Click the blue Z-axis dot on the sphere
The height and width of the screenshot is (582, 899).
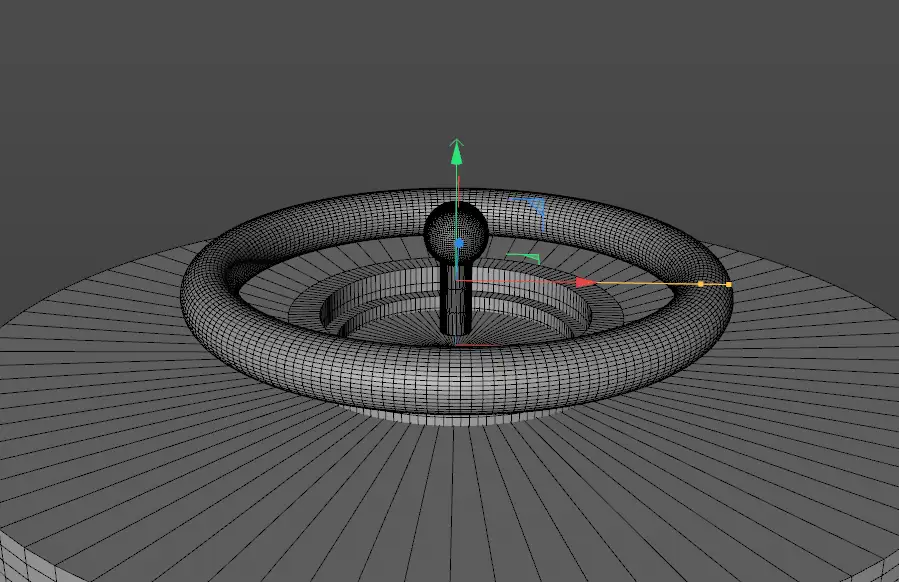459,244
